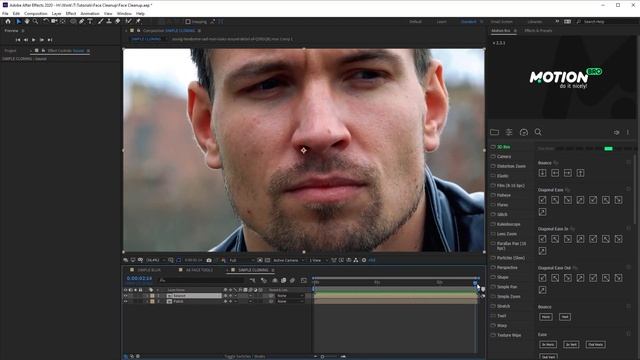Screen dimensions: 640x360
Task: Select the Perspective category
Action: click(x=507, y=267)
